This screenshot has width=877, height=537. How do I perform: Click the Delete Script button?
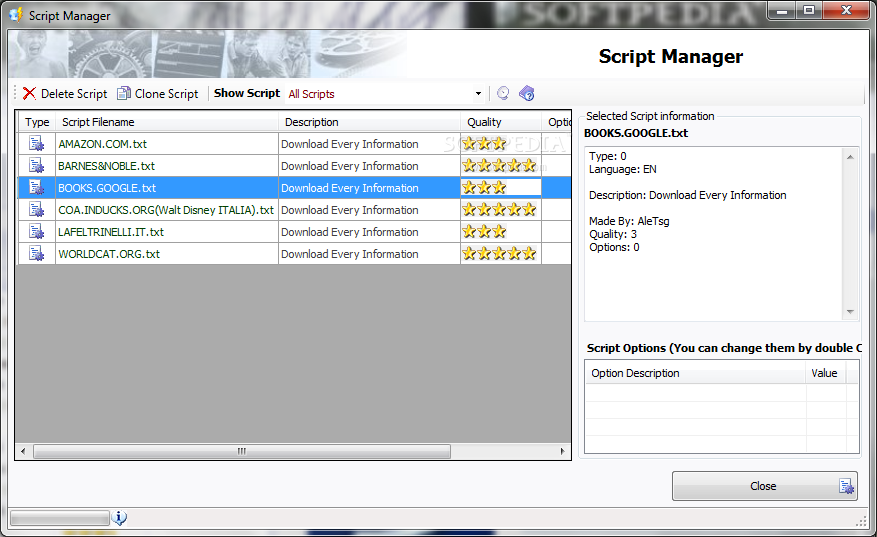65,93
